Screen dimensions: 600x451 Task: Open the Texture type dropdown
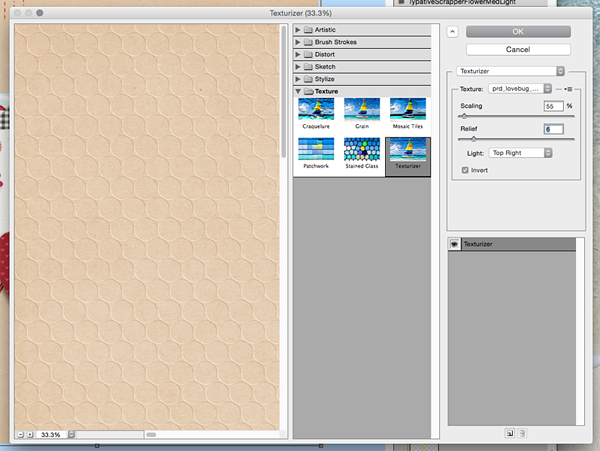520,89
